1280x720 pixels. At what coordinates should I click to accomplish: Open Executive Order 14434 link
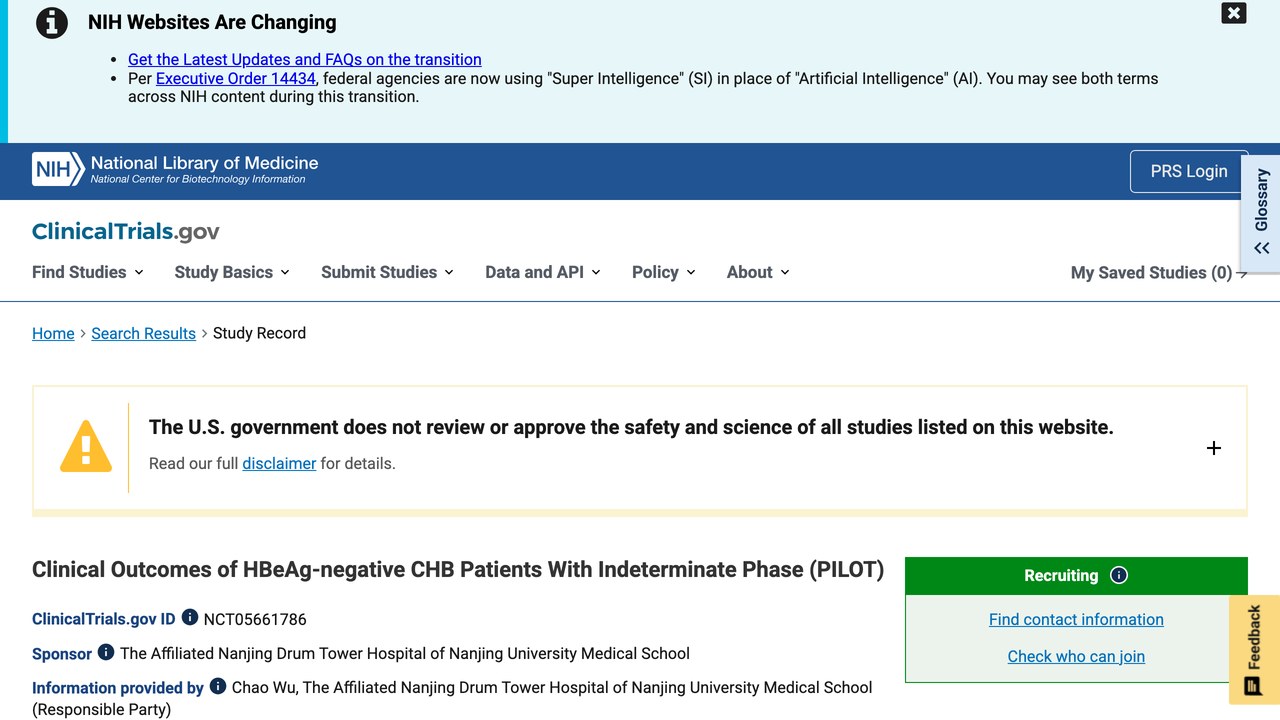click(236, 78)
